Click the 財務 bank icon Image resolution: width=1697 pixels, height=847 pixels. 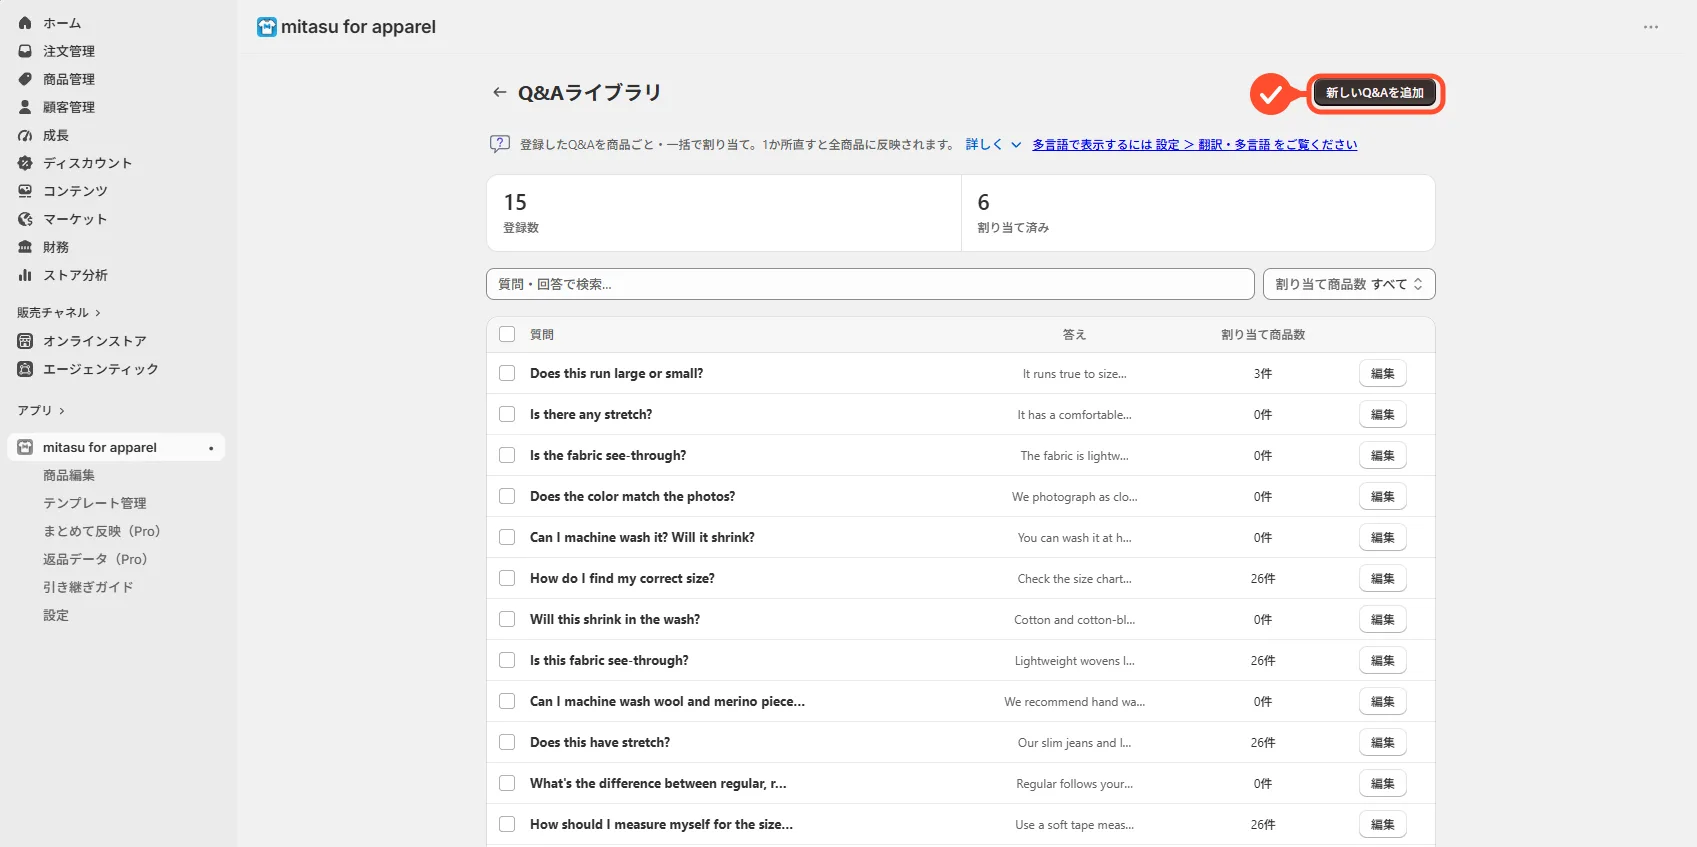coord(25,247)
